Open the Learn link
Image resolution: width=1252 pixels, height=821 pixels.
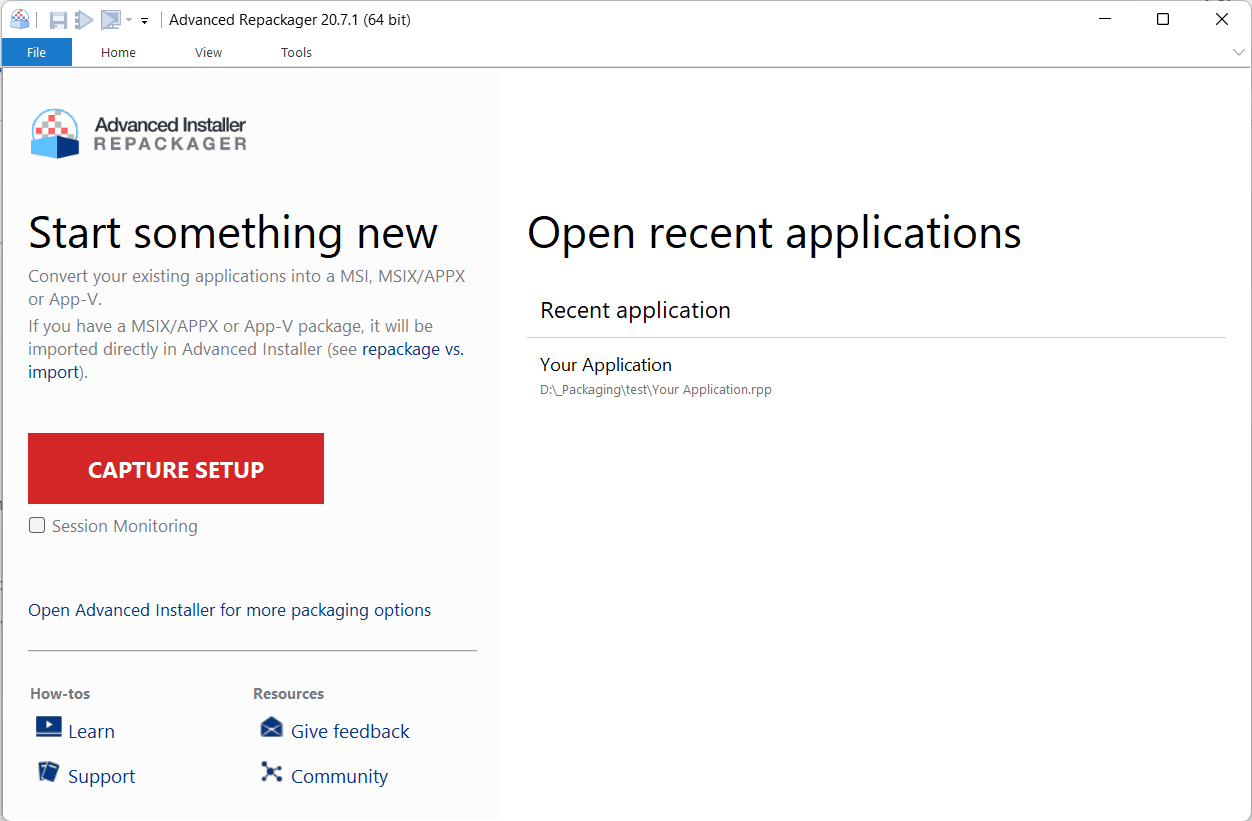point(91,731)
